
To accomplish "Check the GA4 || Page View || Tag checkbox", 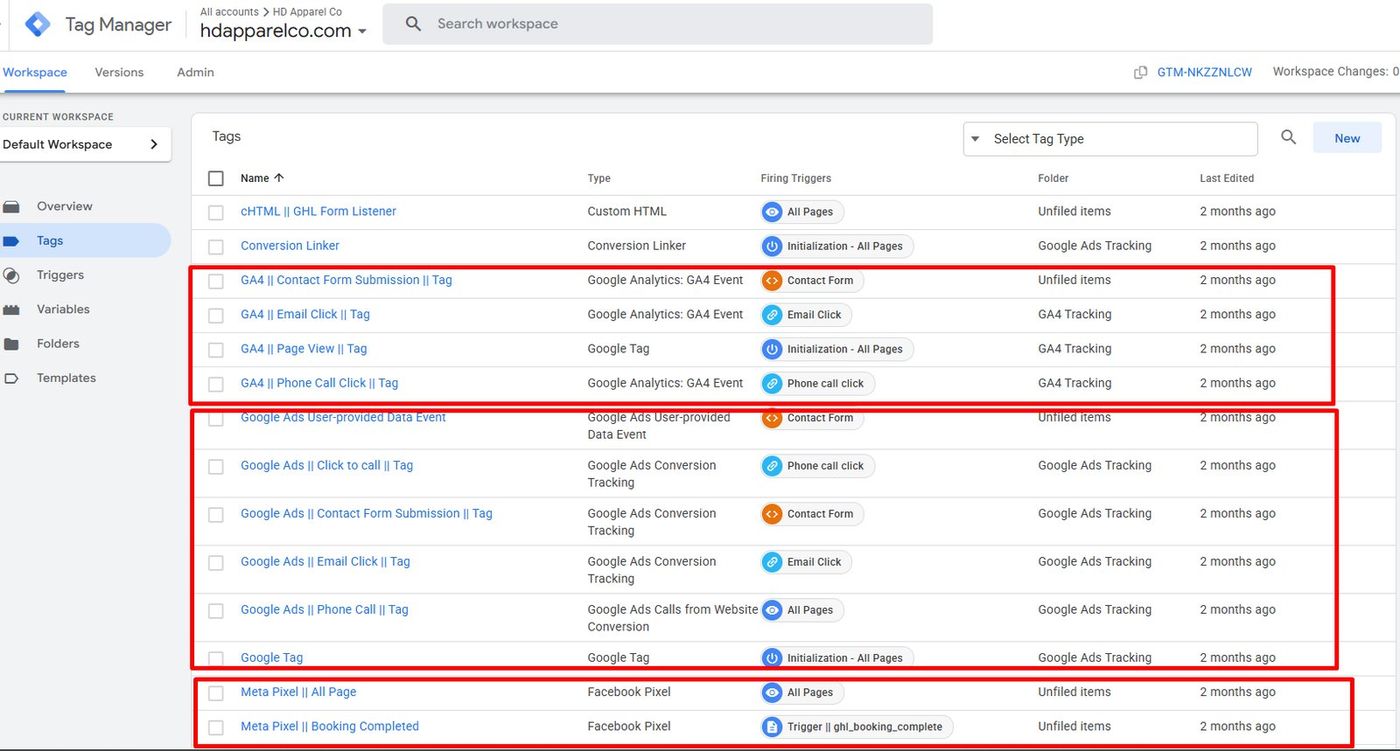I will [216, 350].
